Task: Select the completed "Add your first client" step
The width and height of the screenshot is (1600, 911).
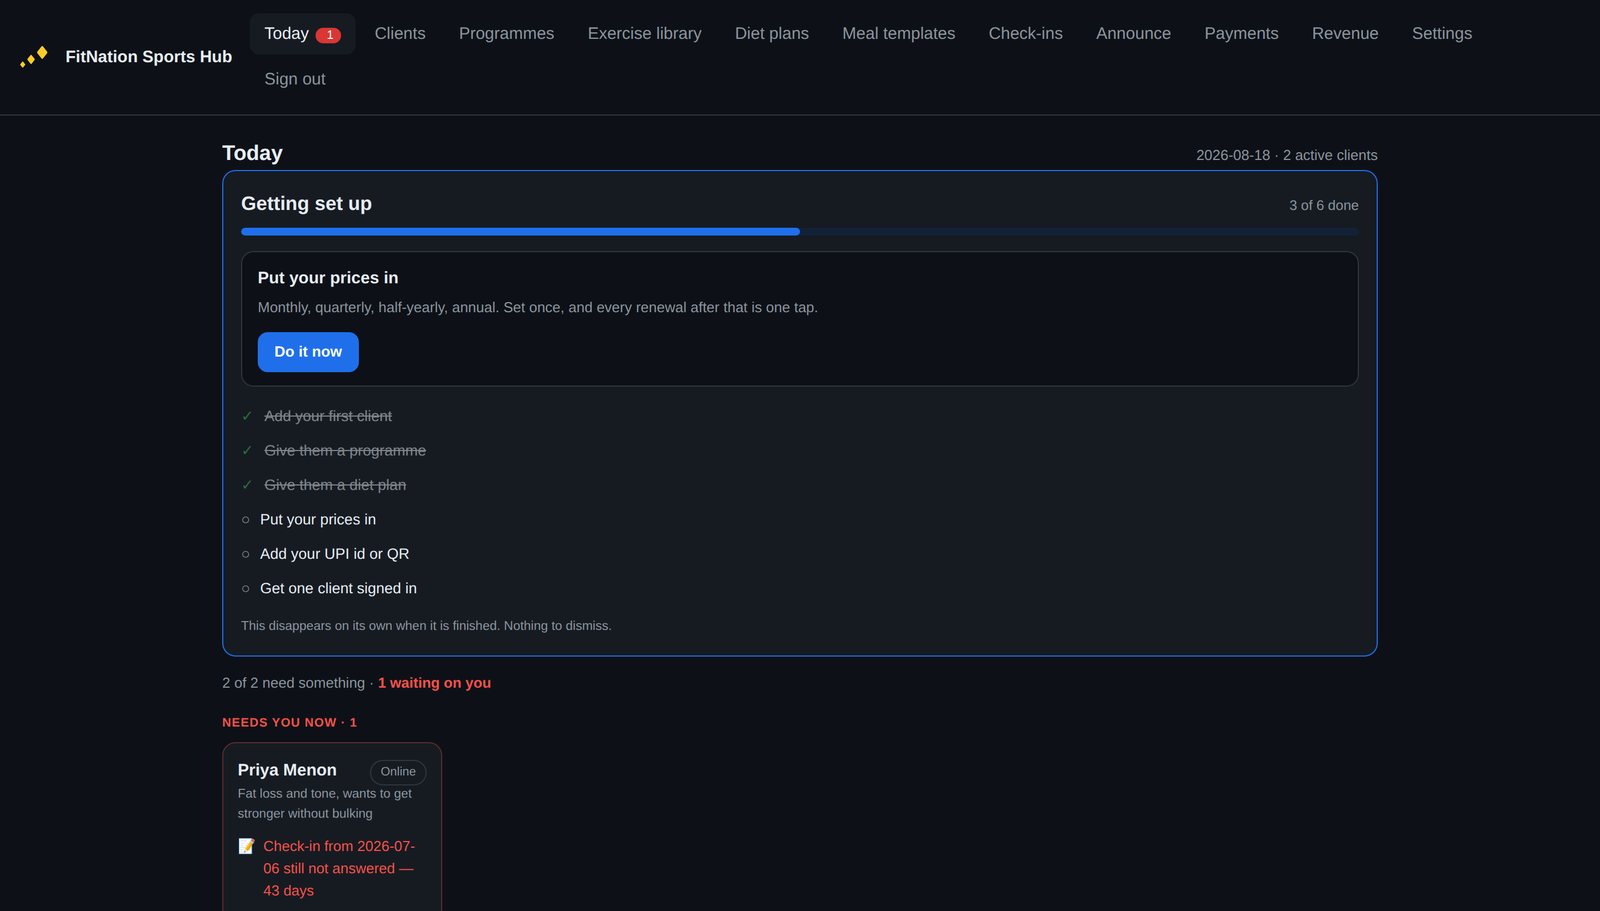Action: pyautogui.click(x=328, y=416)
